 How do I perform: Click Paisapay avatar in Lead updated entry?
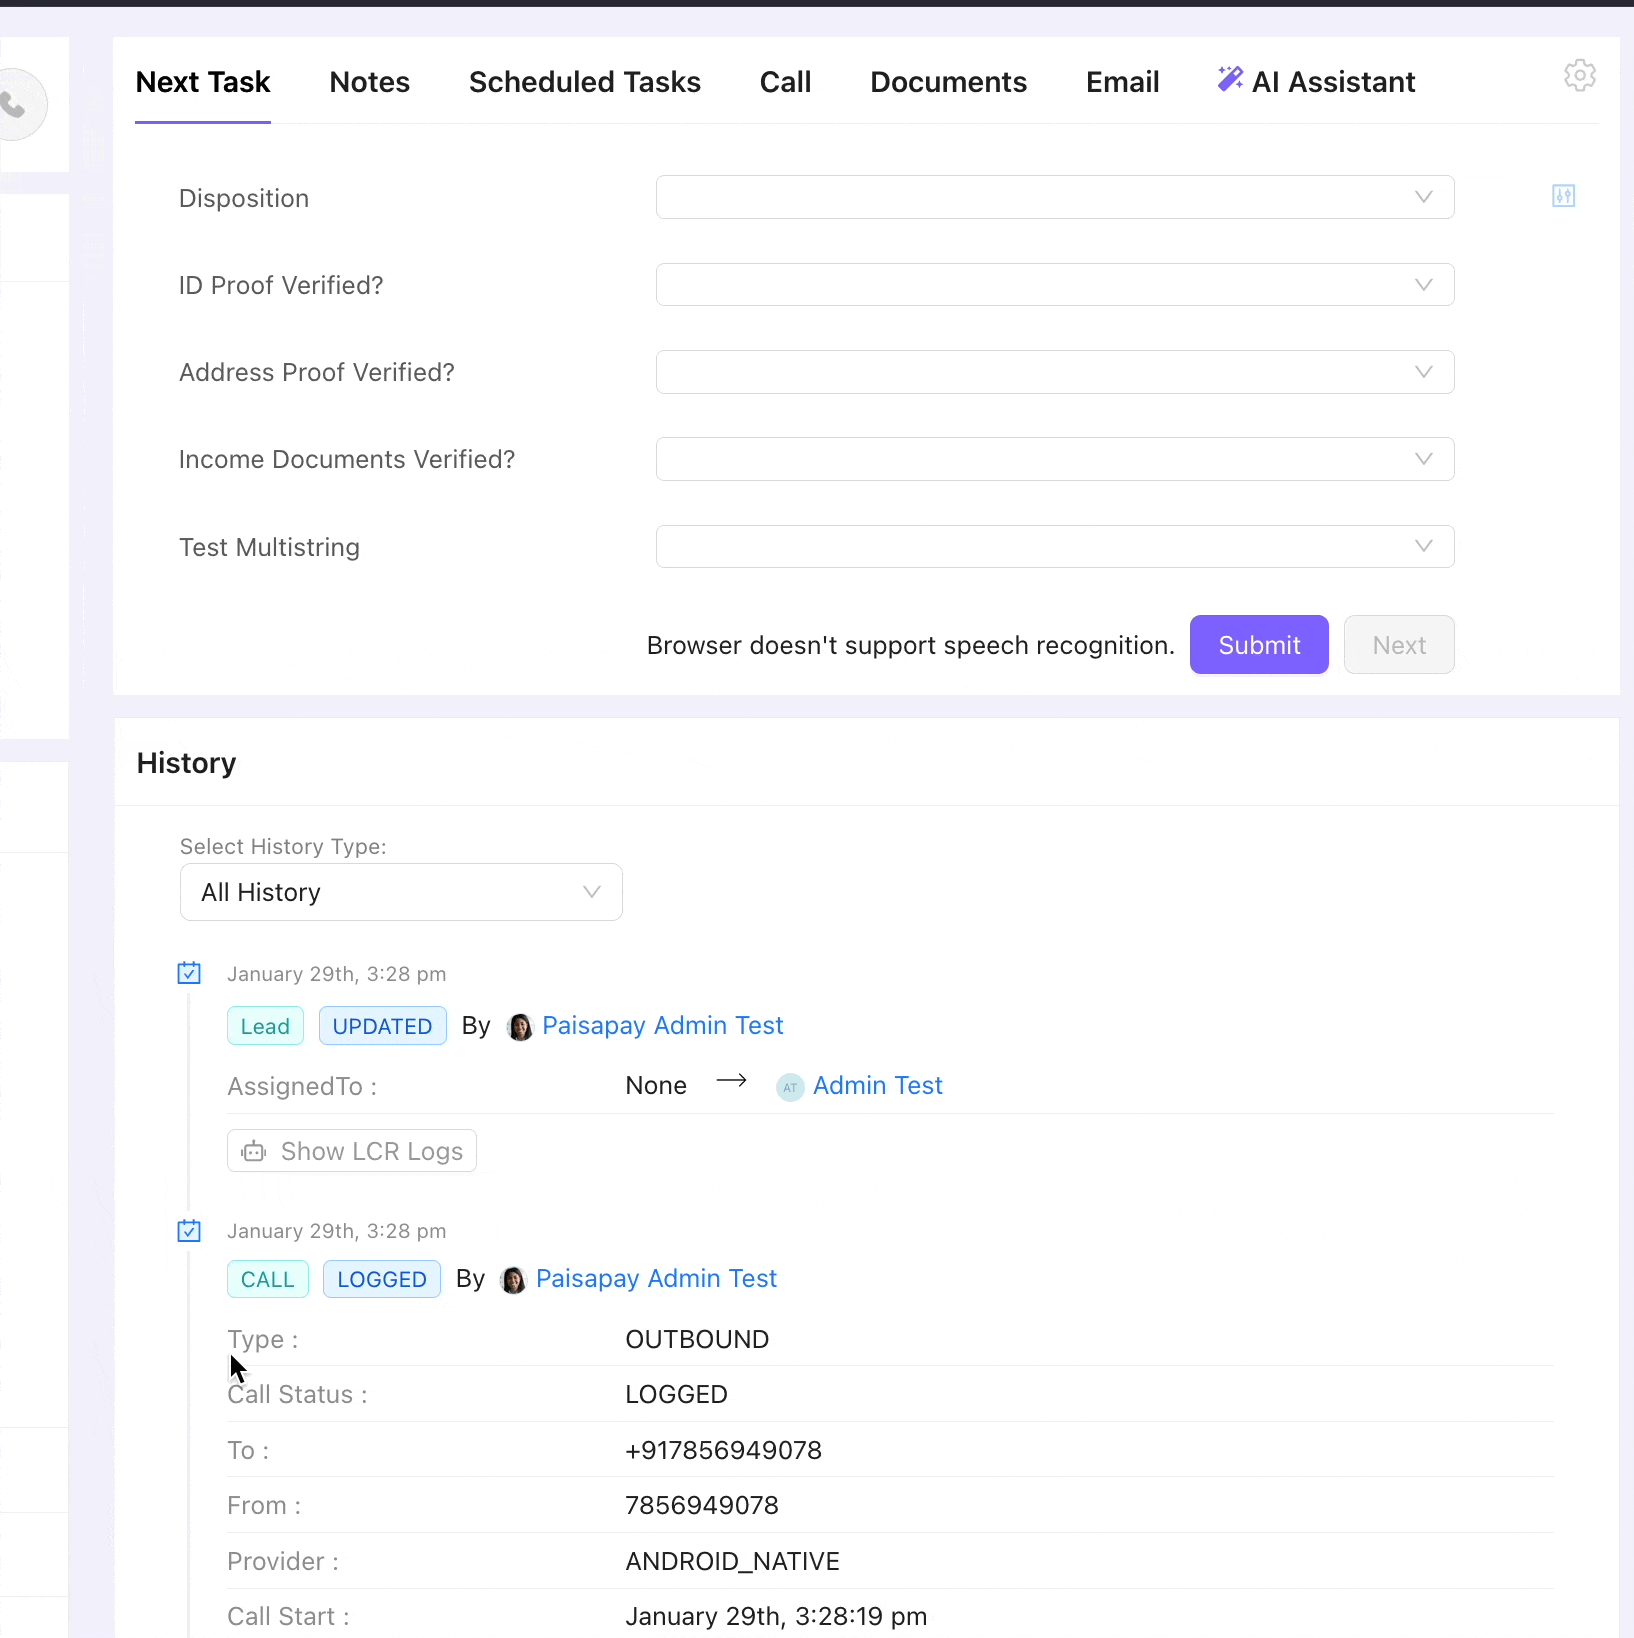(520, 1027)
